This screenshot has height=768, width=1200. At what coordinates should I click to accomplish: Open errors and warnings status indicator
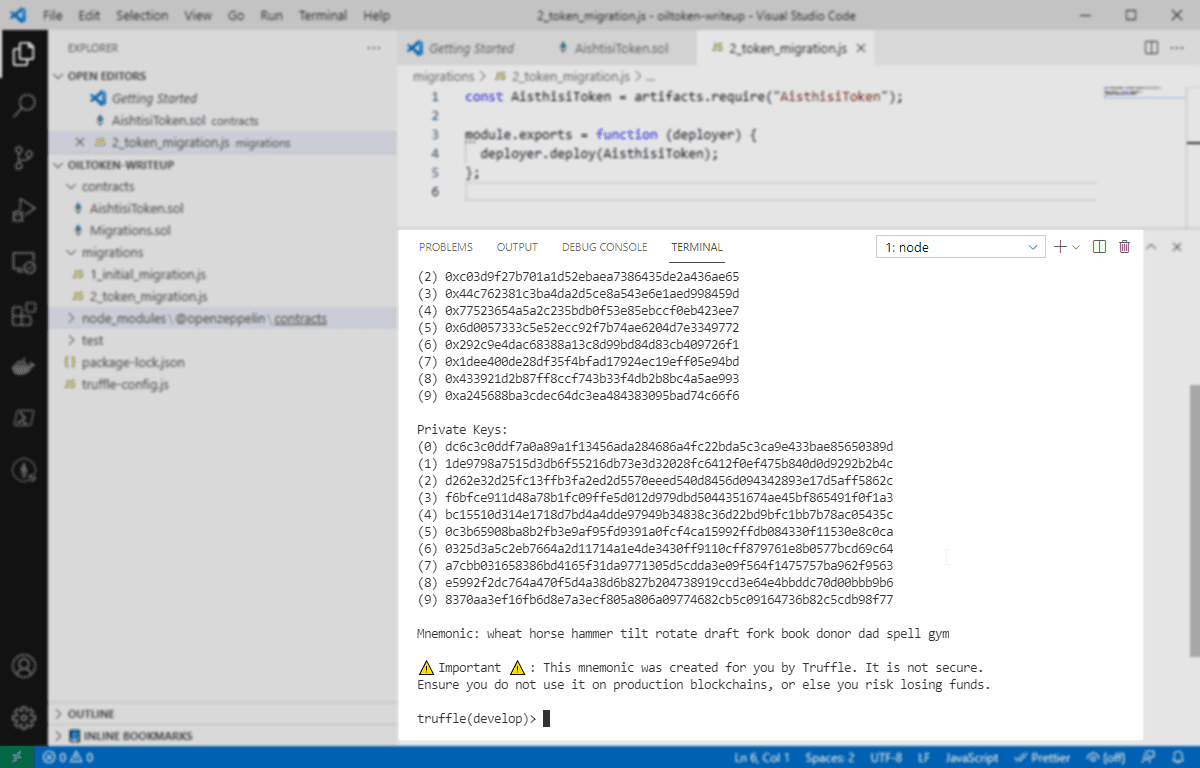pyautogui.click(x=68, y=758)
